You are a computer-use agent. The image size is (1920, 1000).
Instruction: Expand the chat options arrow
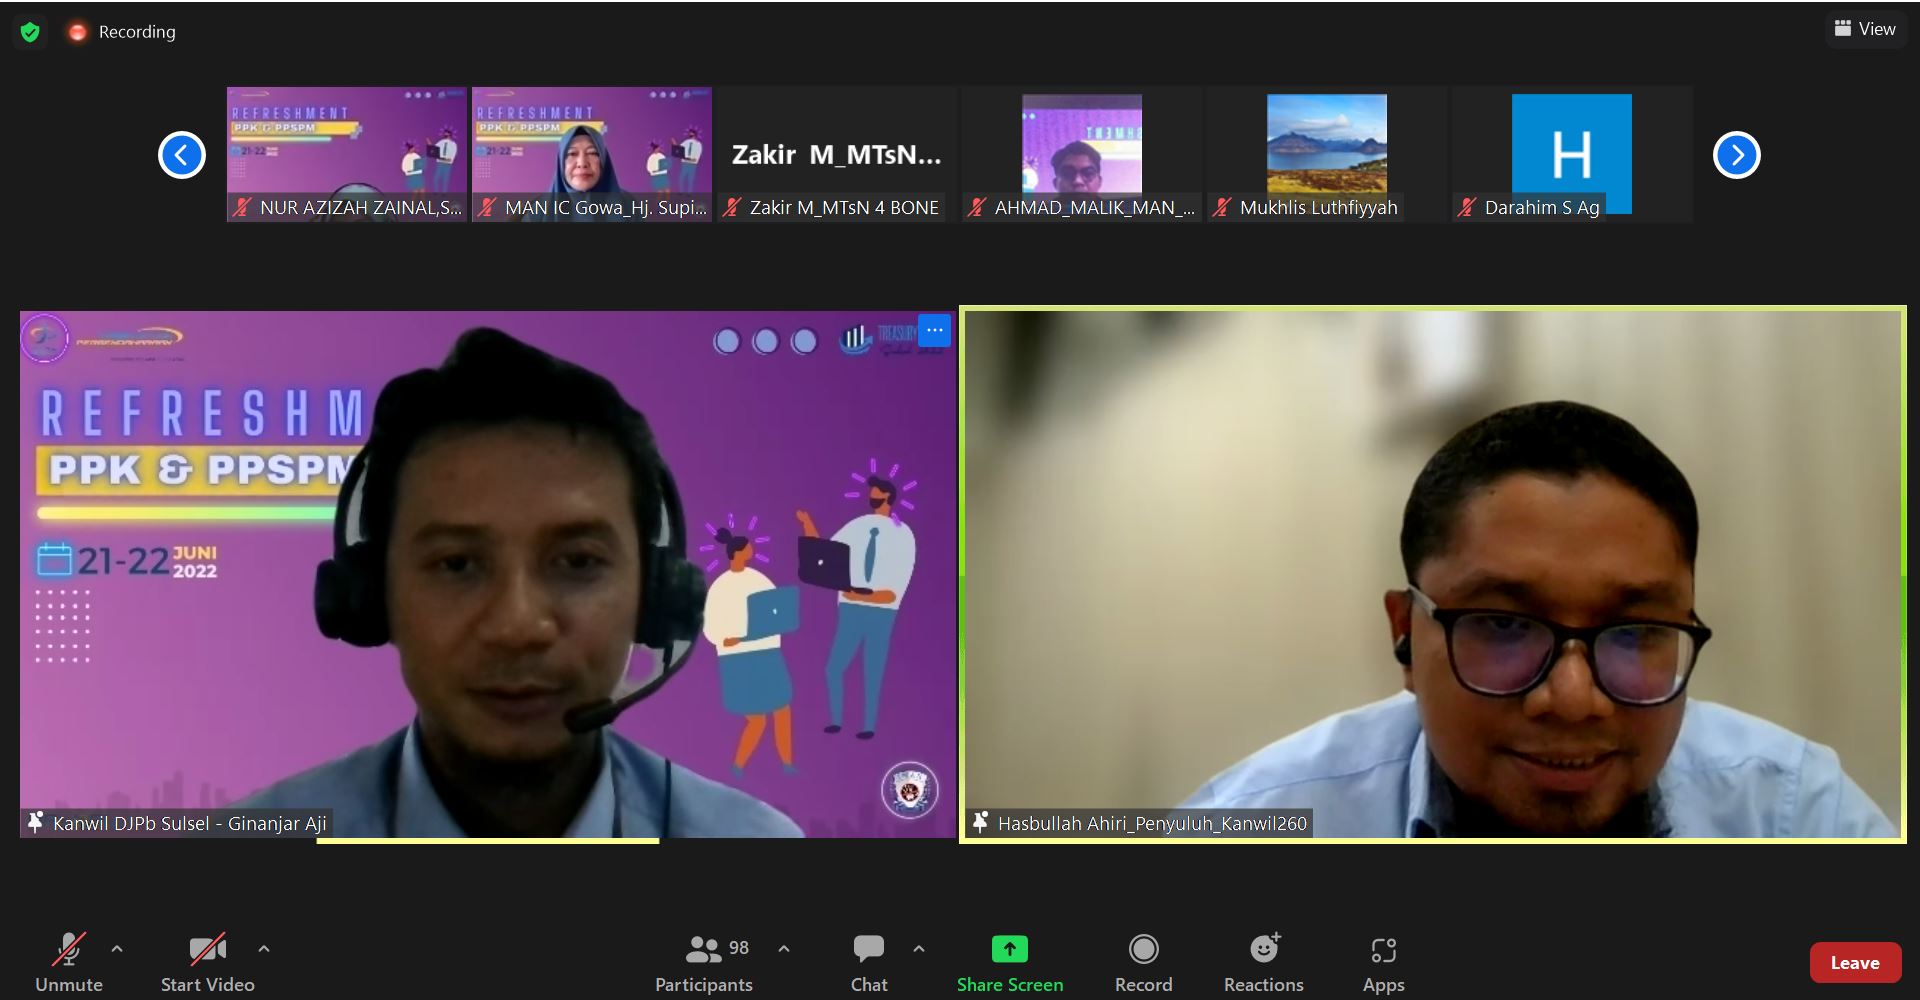[919, 948]
